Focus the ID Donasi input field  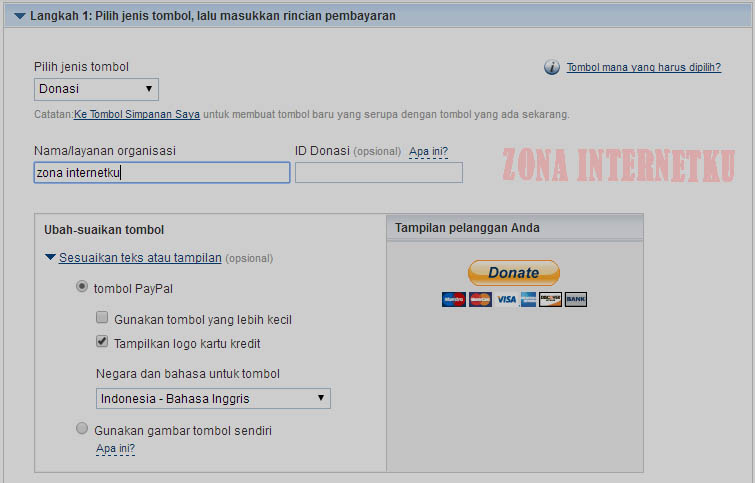click(x=379, y=172)
